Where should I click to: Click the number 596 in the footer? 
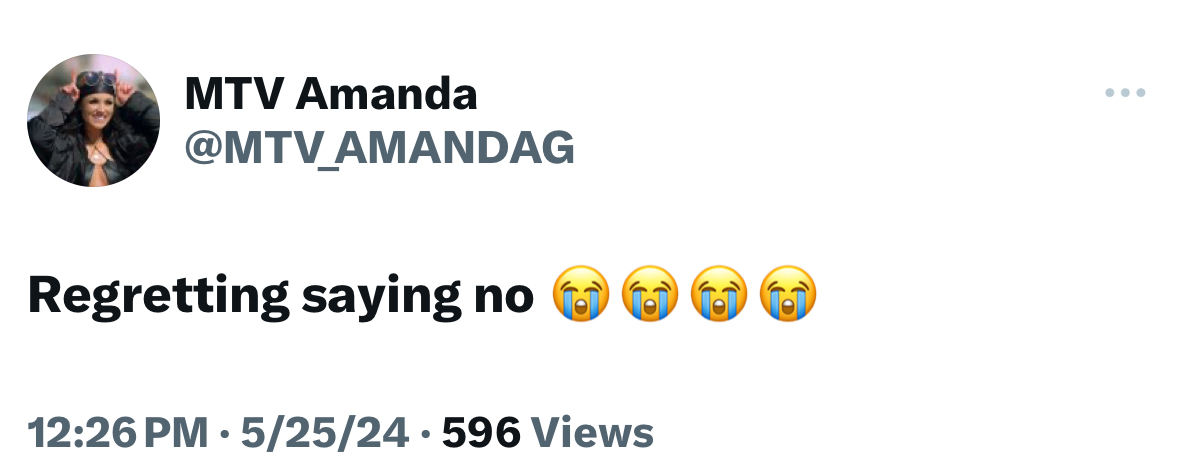(x=481, y=433)
